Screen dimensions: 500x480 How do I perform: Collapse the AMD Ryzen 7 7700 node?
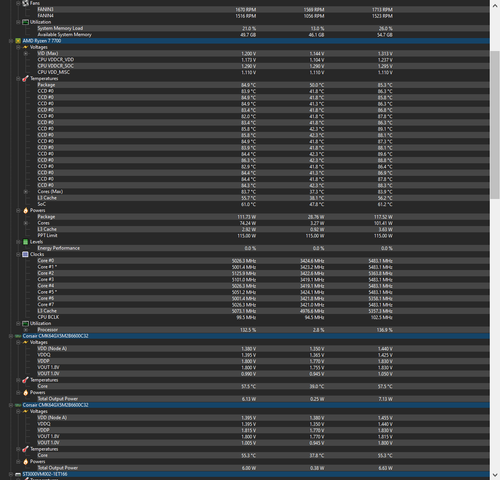click(x=11, y=41)
